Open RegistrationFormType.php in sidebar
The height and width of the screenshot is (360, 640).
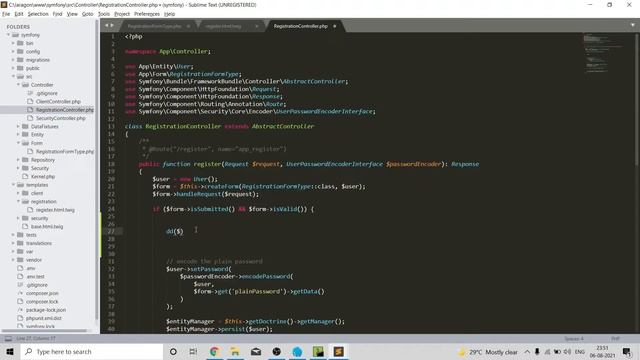pyautogui.click(x=64, y=151)
